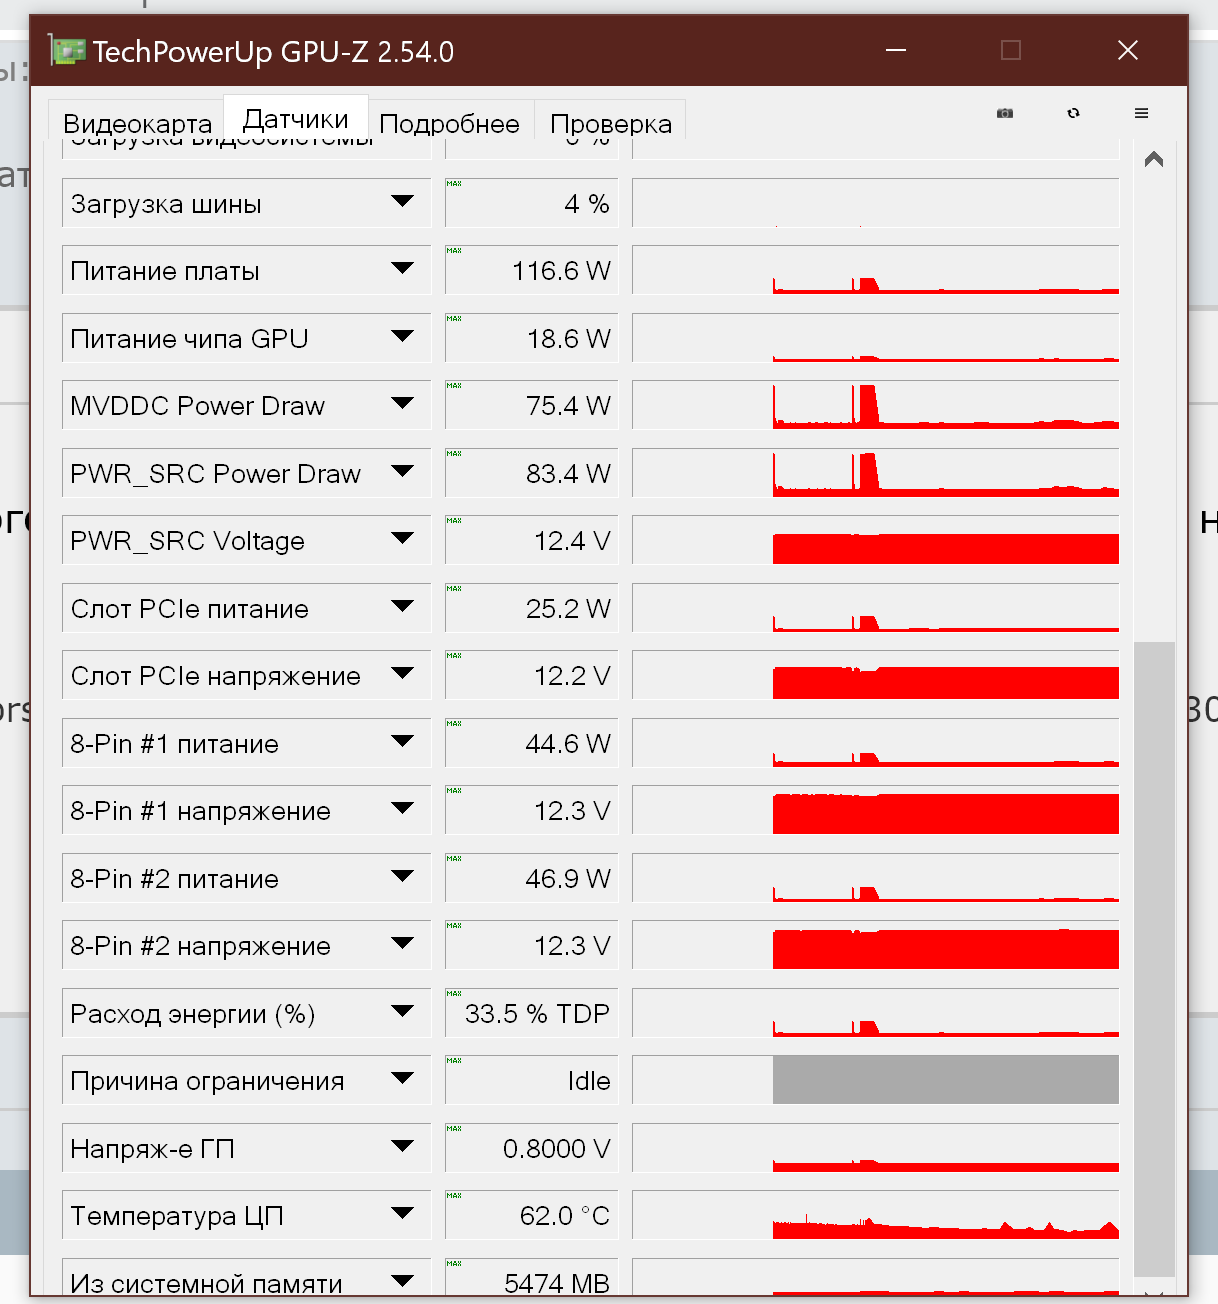Screen dimensions: 1218x1304
Task: Click the Питание платы history graph
Action: click(x=876, y=270)
